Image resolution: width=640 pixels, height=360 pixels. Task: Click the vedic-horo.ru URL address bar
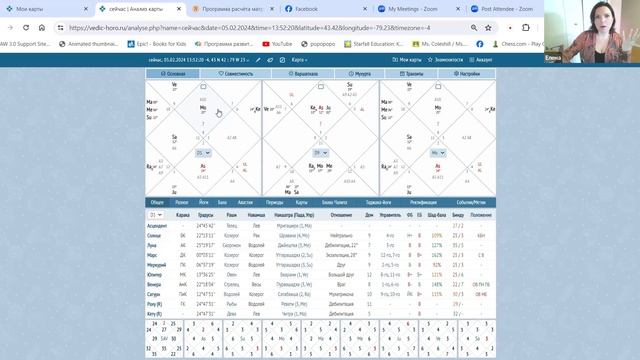point(249,28)
